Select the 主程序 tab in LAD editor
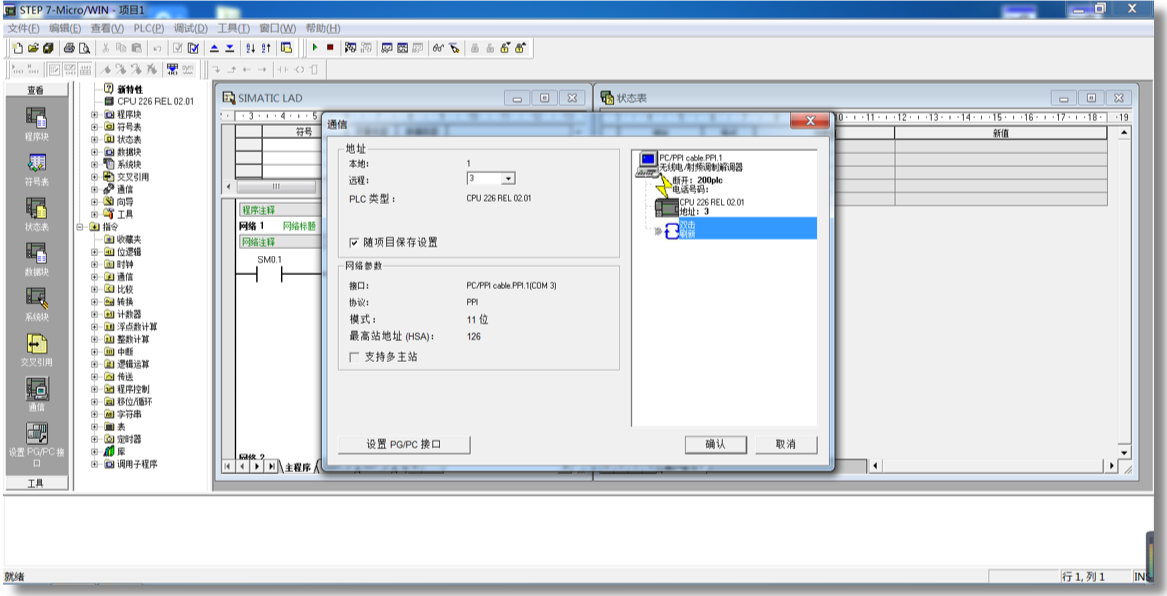Screen dimensions: 1167x596 298,467
